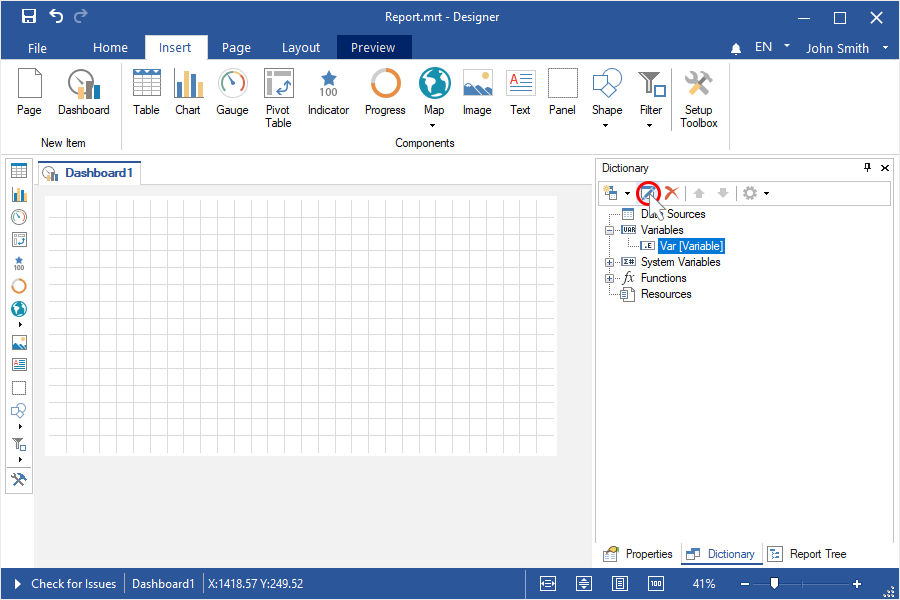The image size is (900, 600).
Task: Undo the last action
Action: (x=56, y=17)
